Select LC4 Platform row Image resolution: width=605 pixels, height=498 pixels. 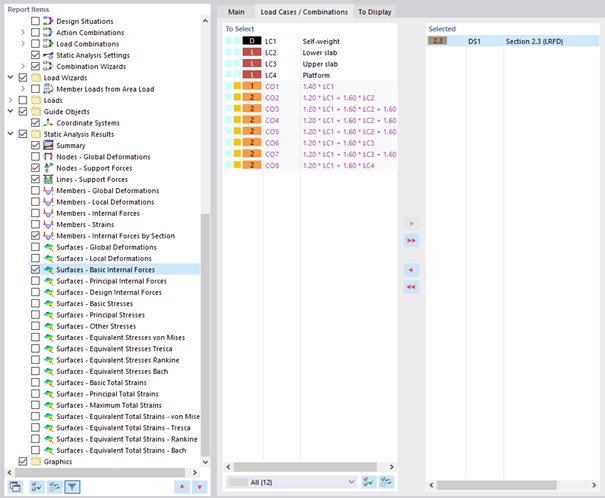[310, 75]
